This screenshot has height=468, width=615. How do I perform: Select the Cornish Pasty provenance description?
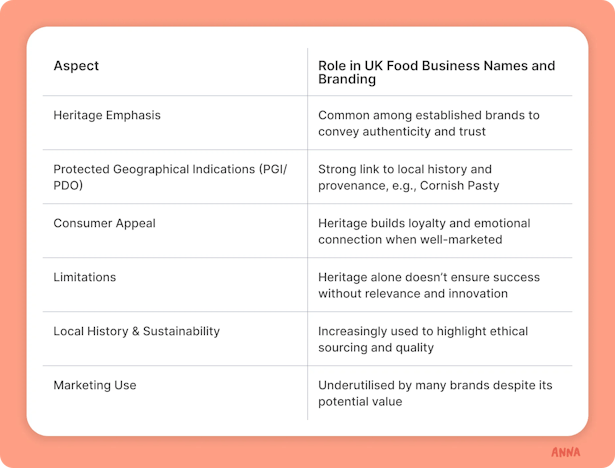(x=409, y=177)
